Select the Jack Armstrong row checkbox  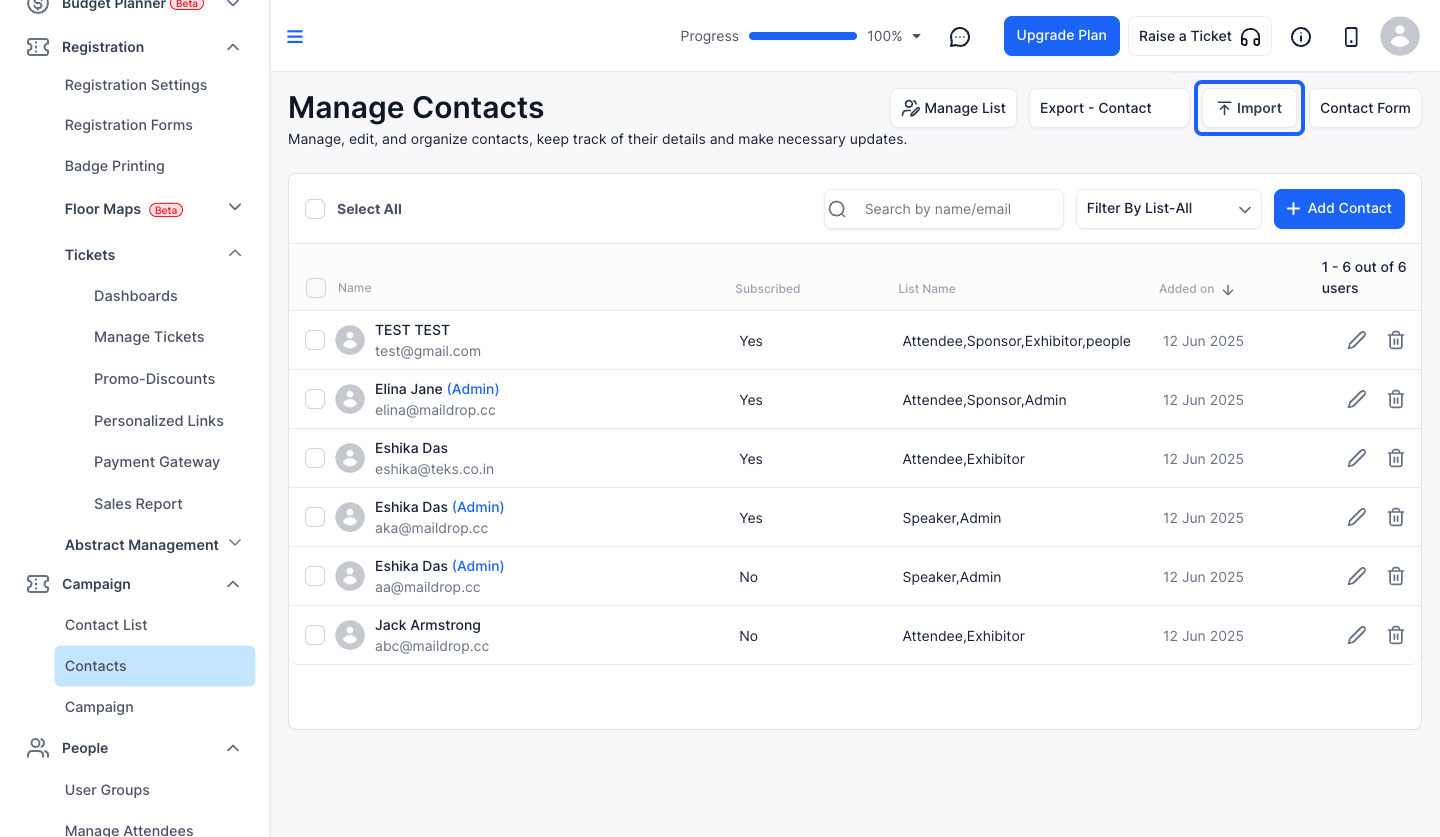pyautogui.click(x=315, y=635)
